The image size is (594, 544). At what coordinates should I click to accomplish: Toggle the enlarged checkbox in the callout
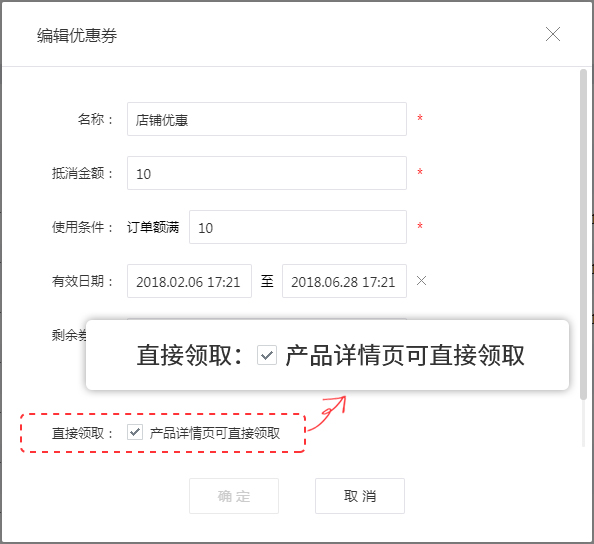coord(267,355)
